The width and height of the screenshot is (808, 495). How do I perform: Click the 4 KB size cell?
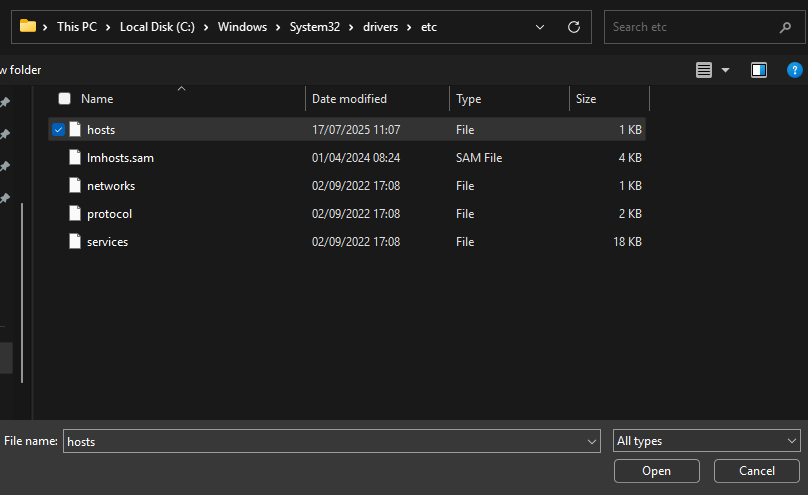[x=630, y=158]
